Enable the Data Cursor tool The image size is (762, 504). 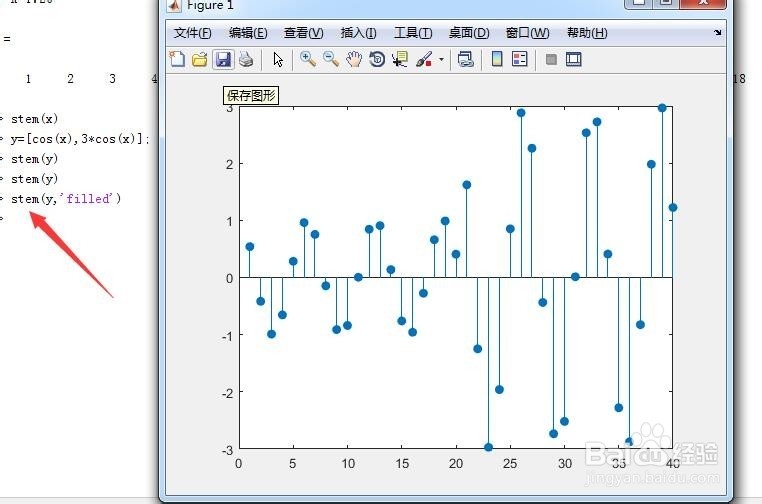coord(400,59)
